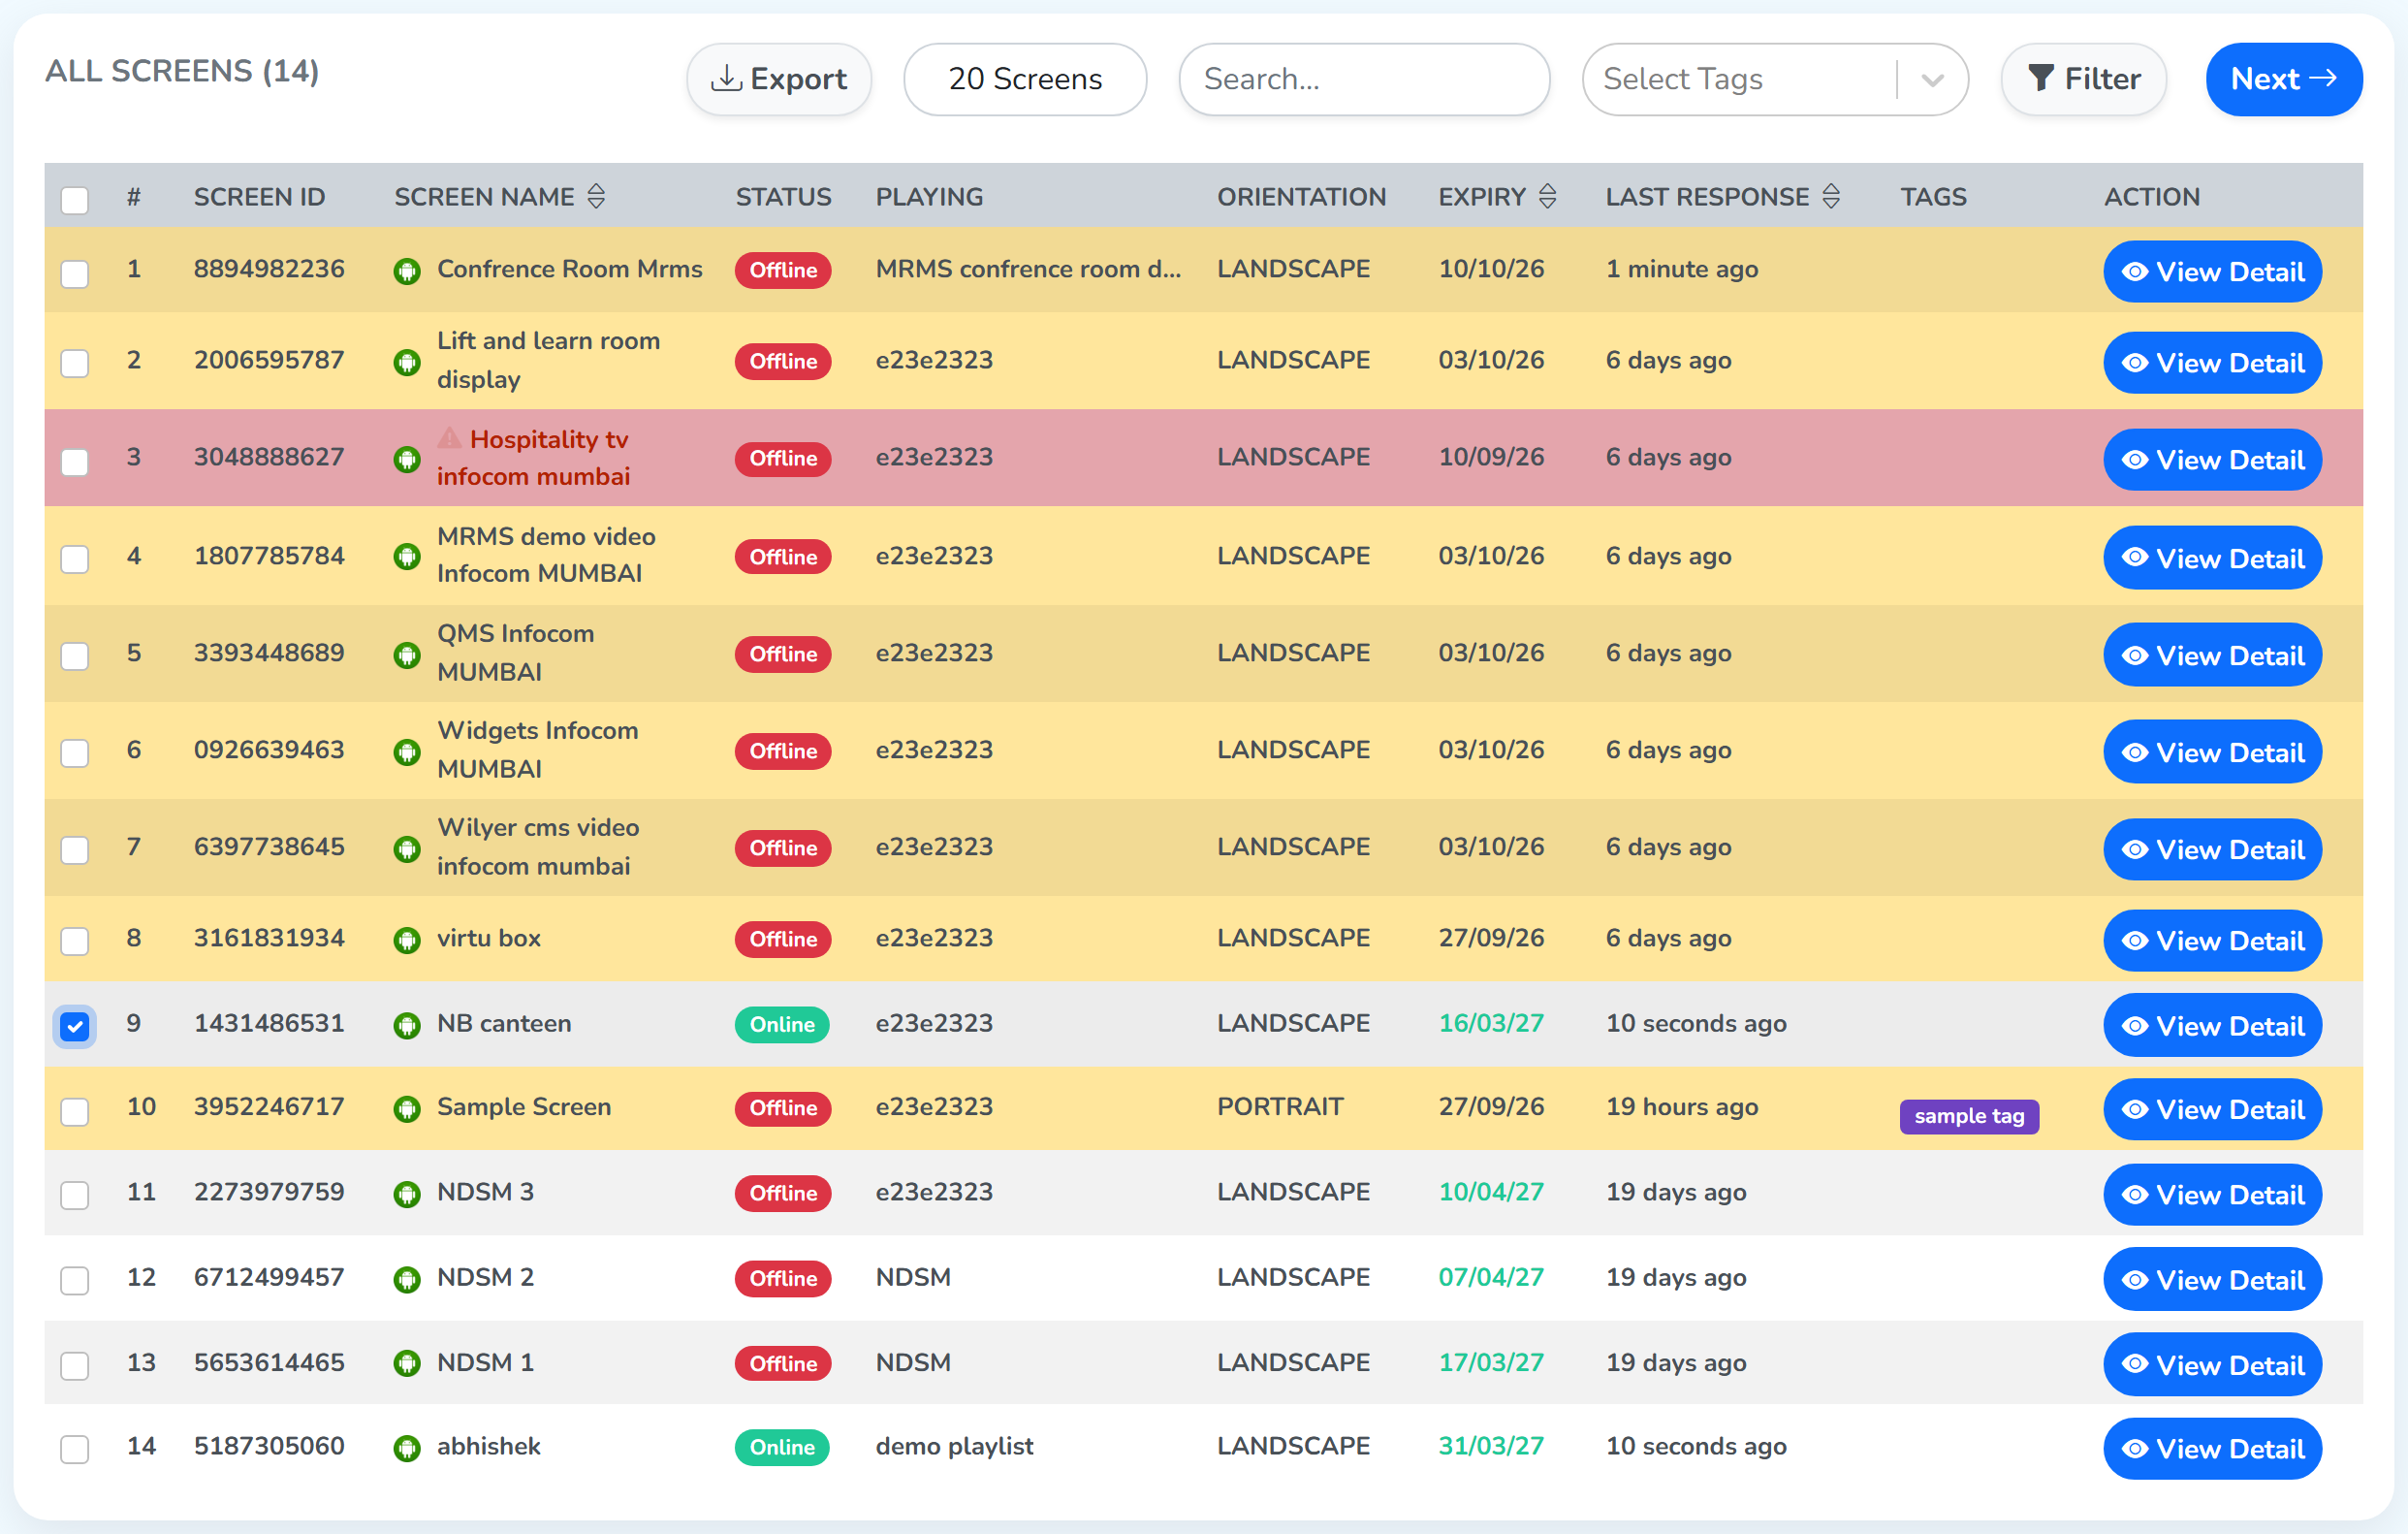
Task: Click the Android icon beside Confrence Room Mrms
Action: 407,271
